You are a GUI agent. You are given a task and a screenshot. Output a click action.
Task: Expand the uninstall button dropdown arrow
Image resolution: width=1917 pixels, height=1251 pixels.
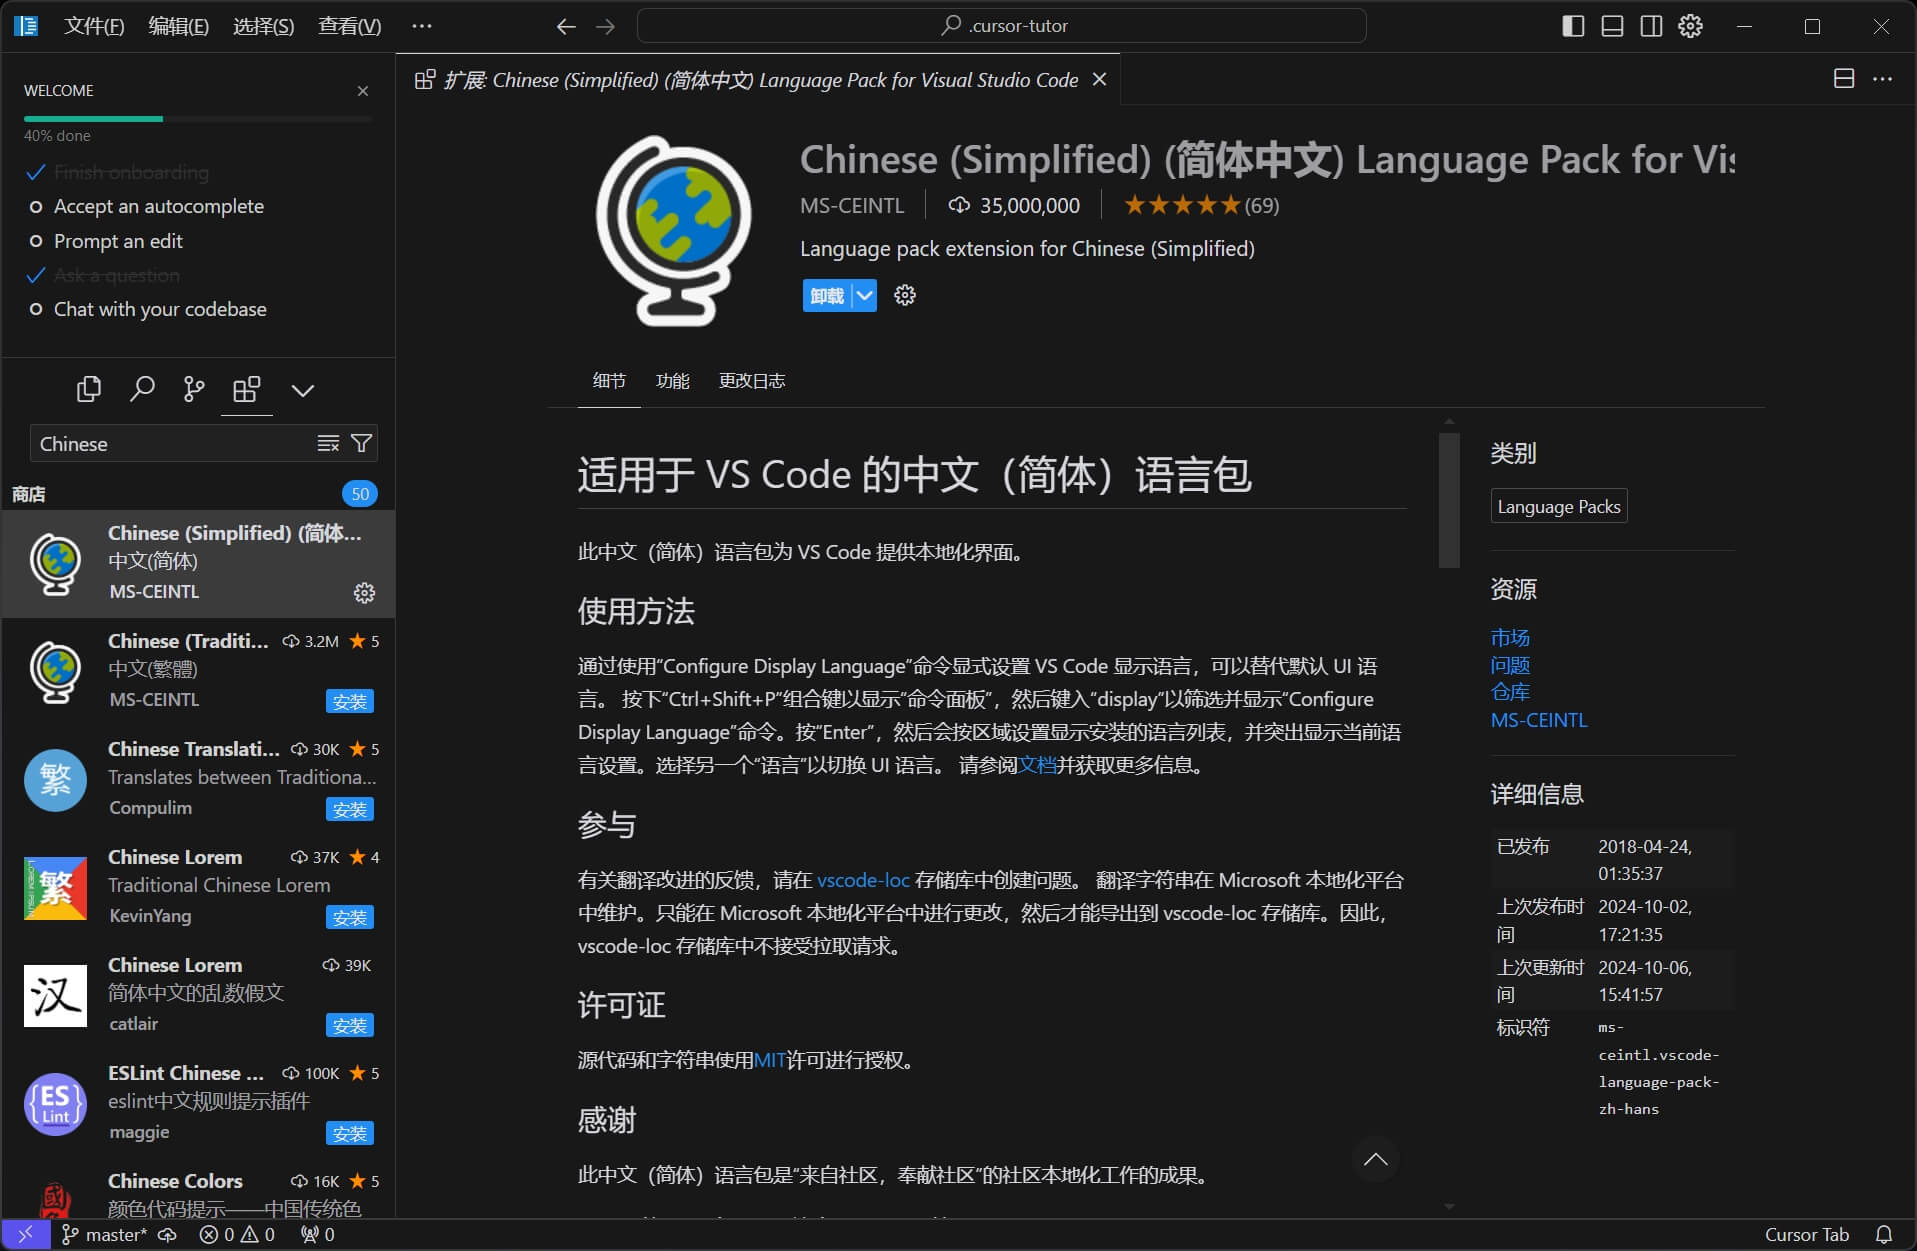[x=865, y=296]
